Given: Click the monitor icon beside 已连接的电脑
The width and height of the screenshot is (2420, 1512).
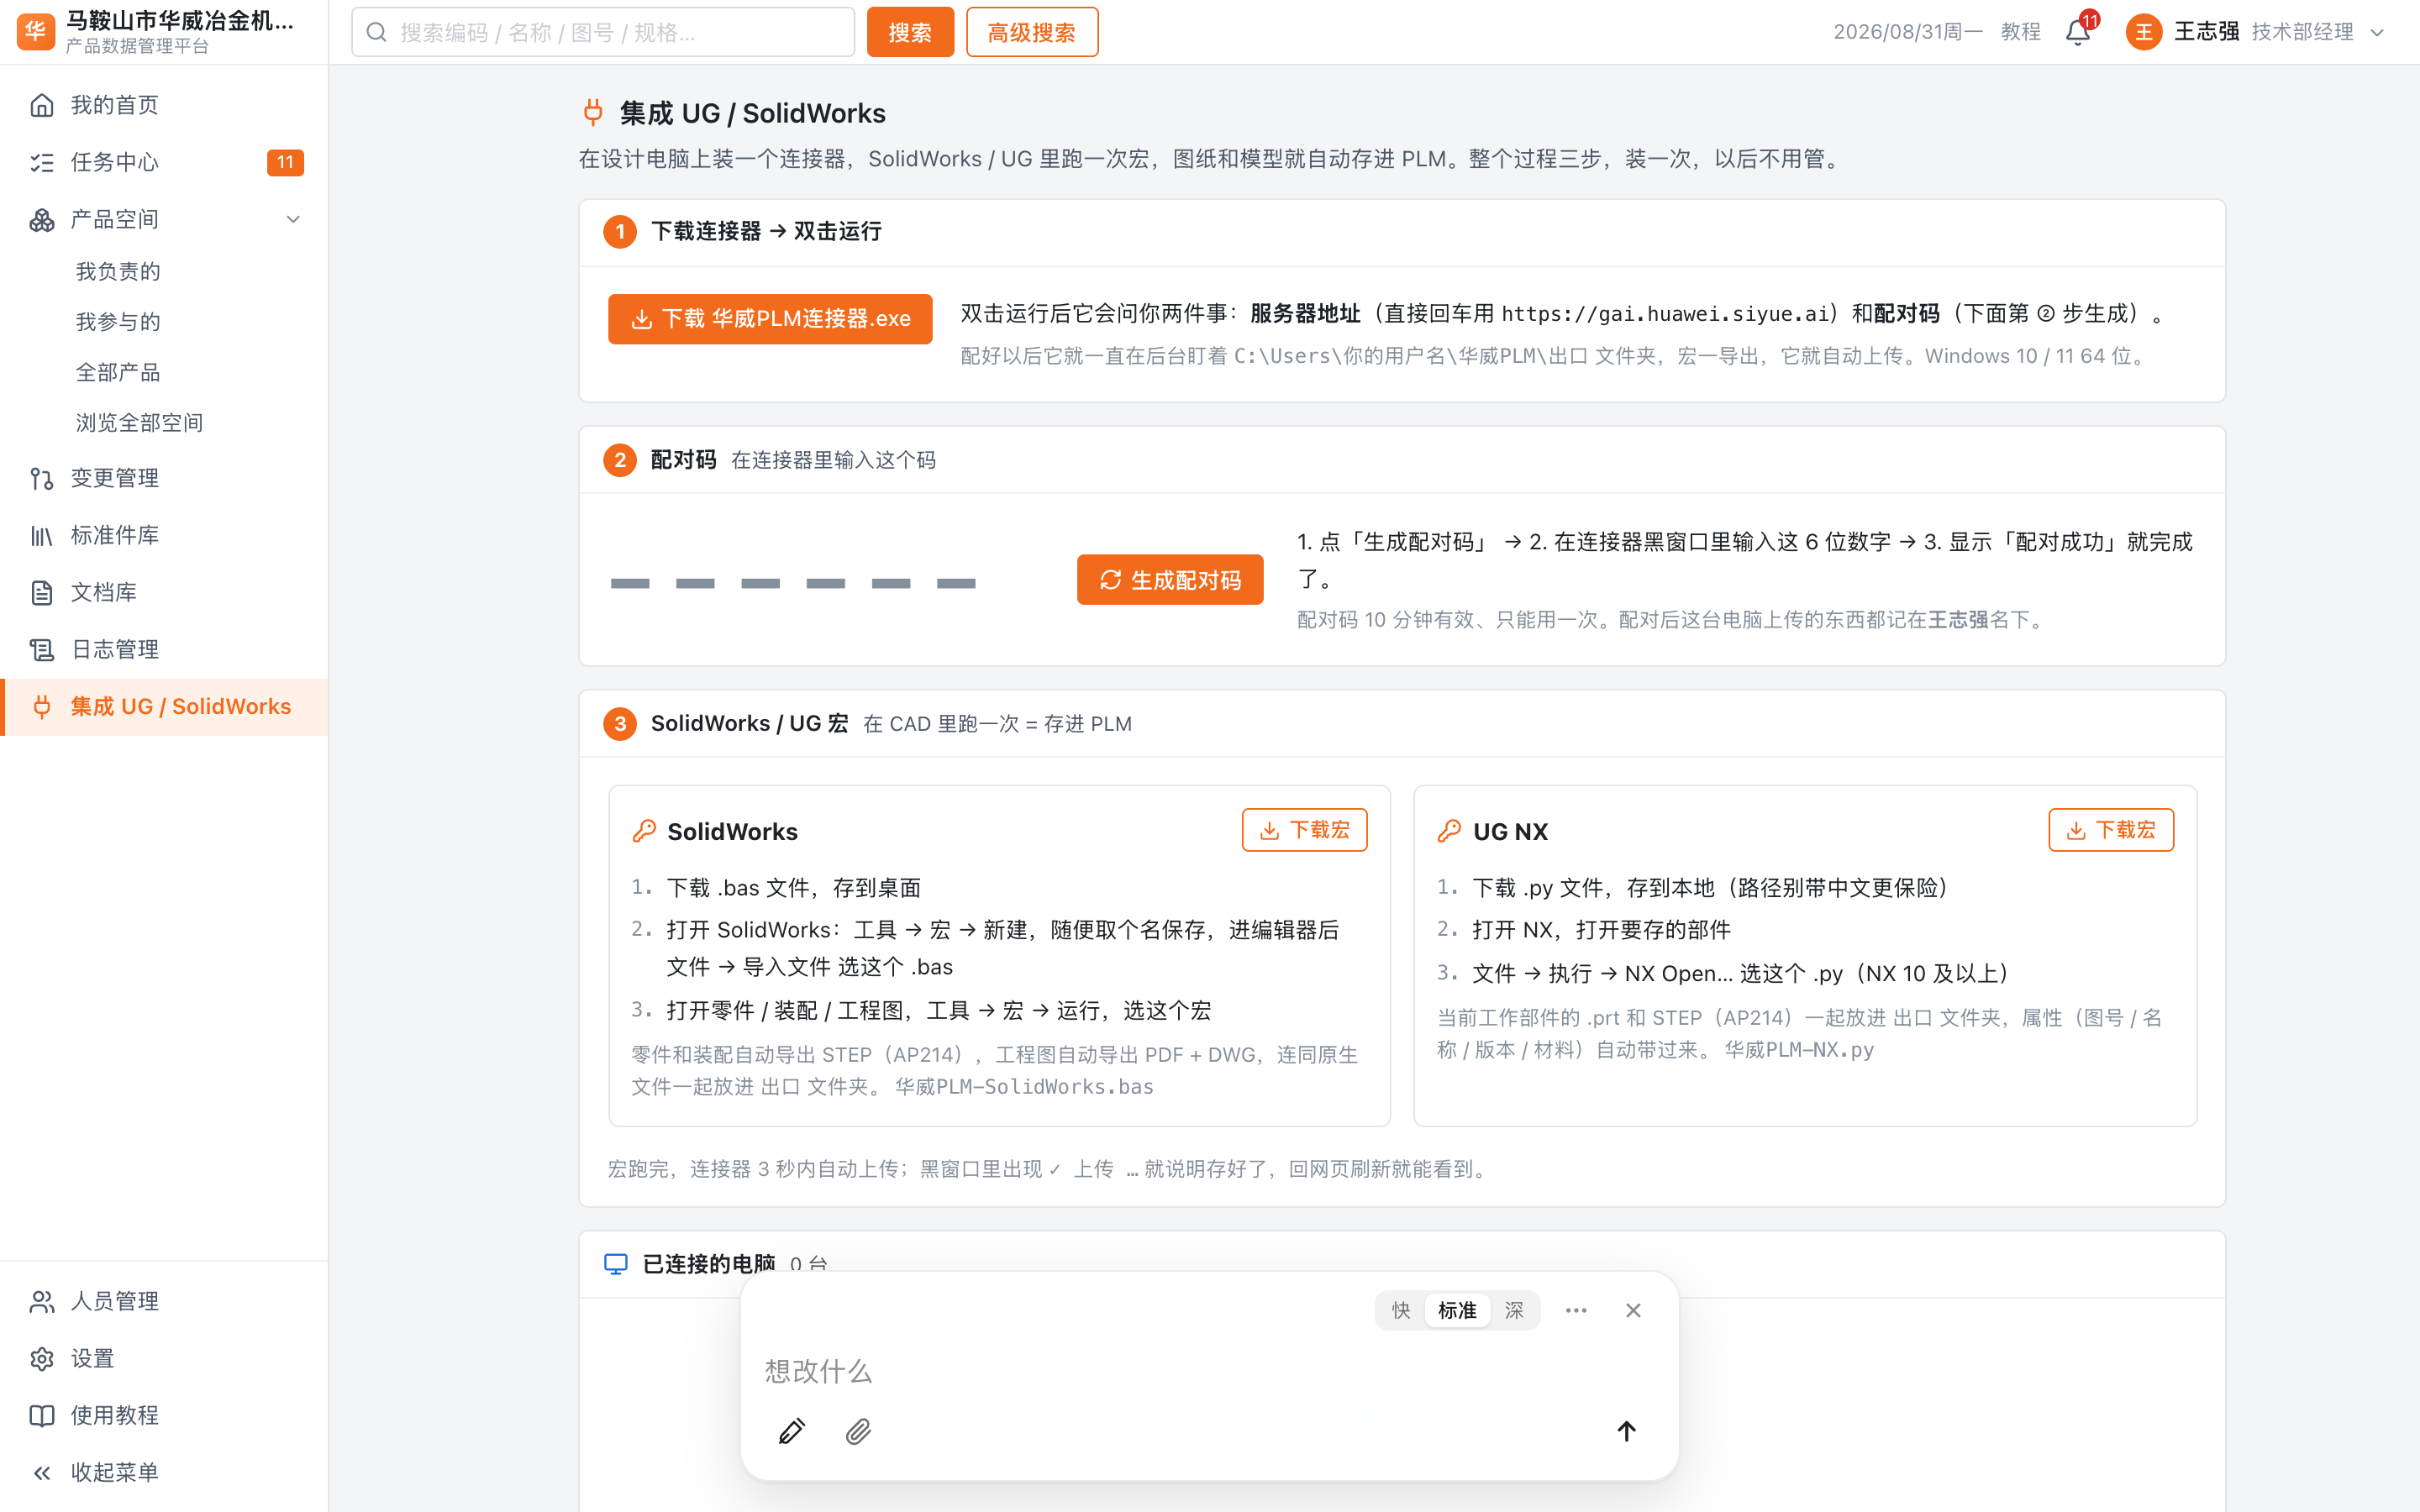Looking at the screenshot, I should [x=616, y=1264].
